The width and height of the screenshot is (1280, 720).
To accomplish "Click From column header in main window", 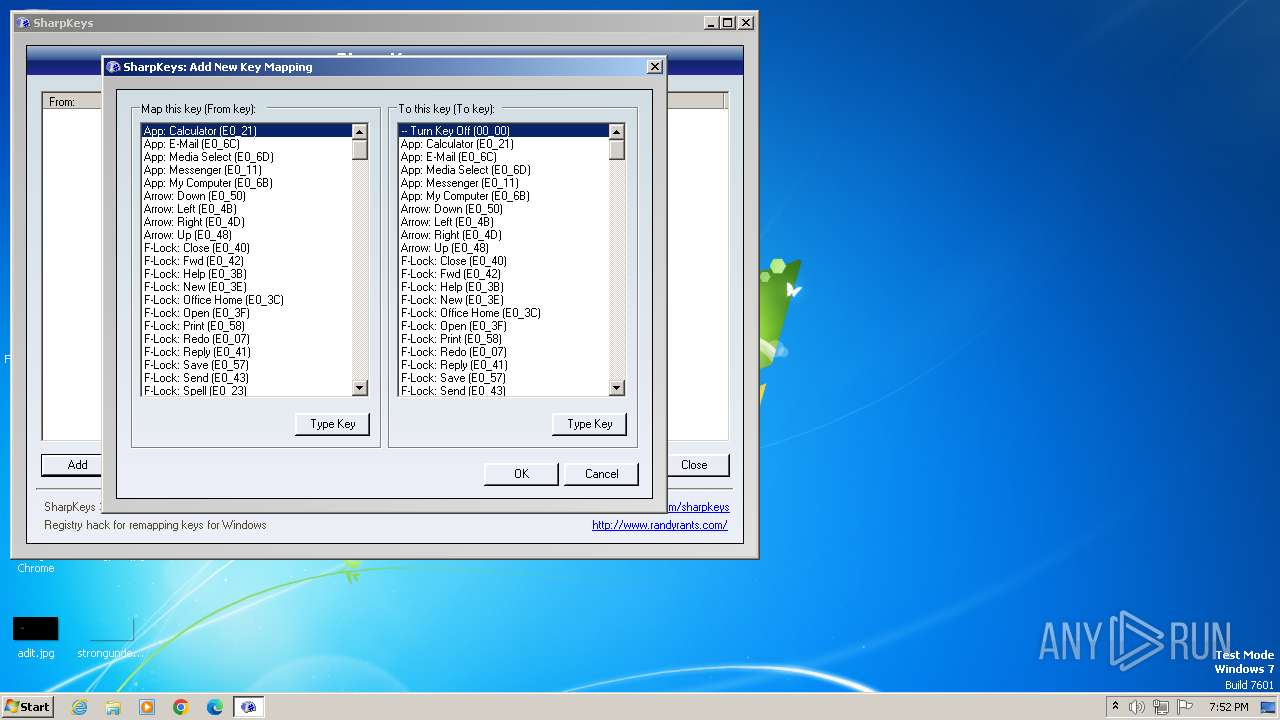I will pyautogui.click(x=72, y=102).
